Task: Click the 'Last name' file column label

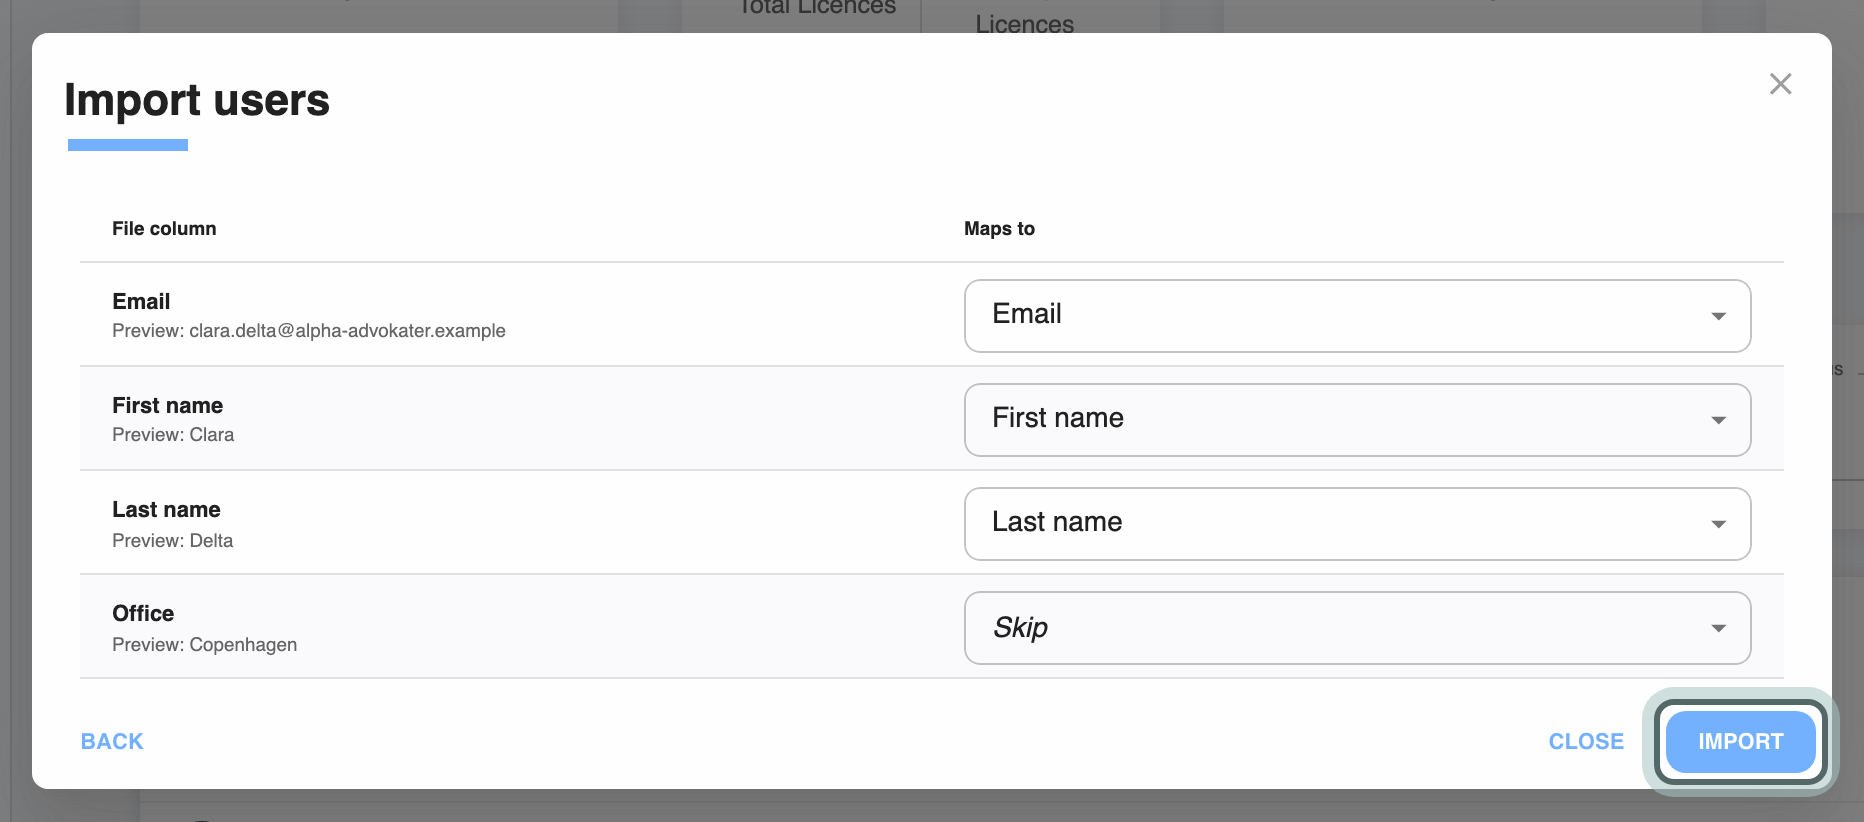Action: 166,509
